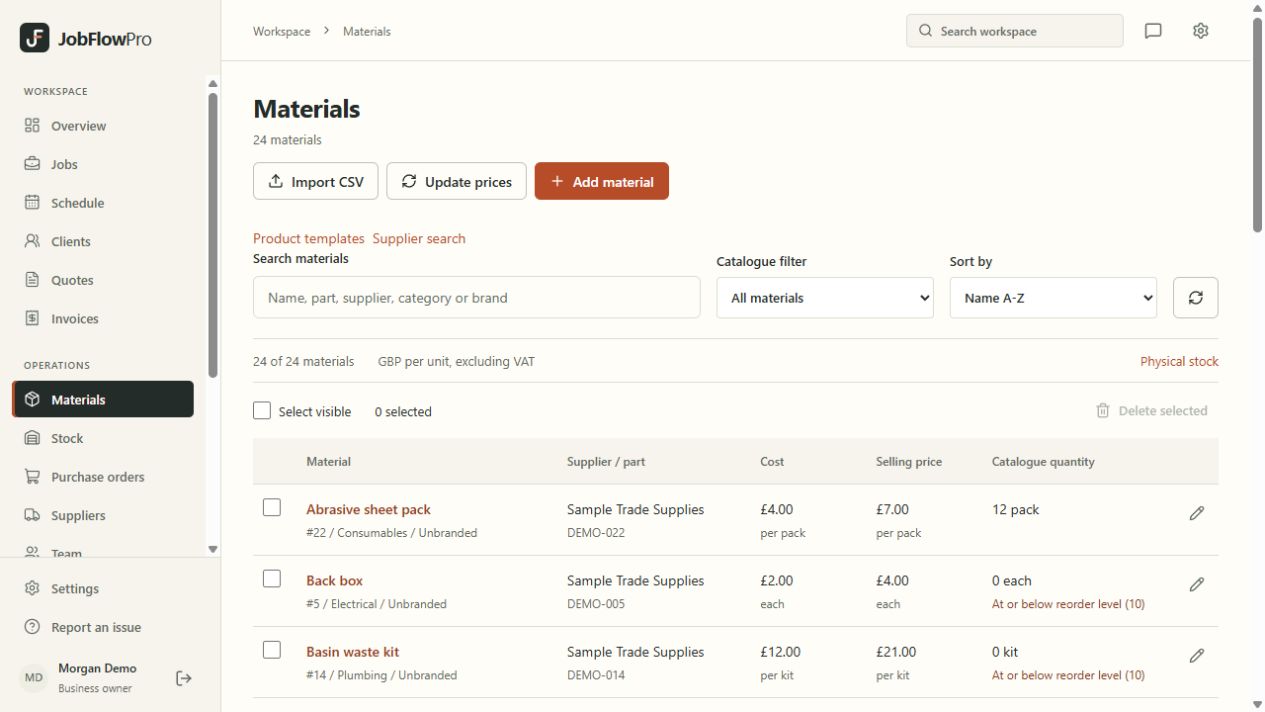Image resolution: width=1265 pixels, height=712 pixels.
Task: Go to Stock in the sidebar
Action: click(103, 438)
